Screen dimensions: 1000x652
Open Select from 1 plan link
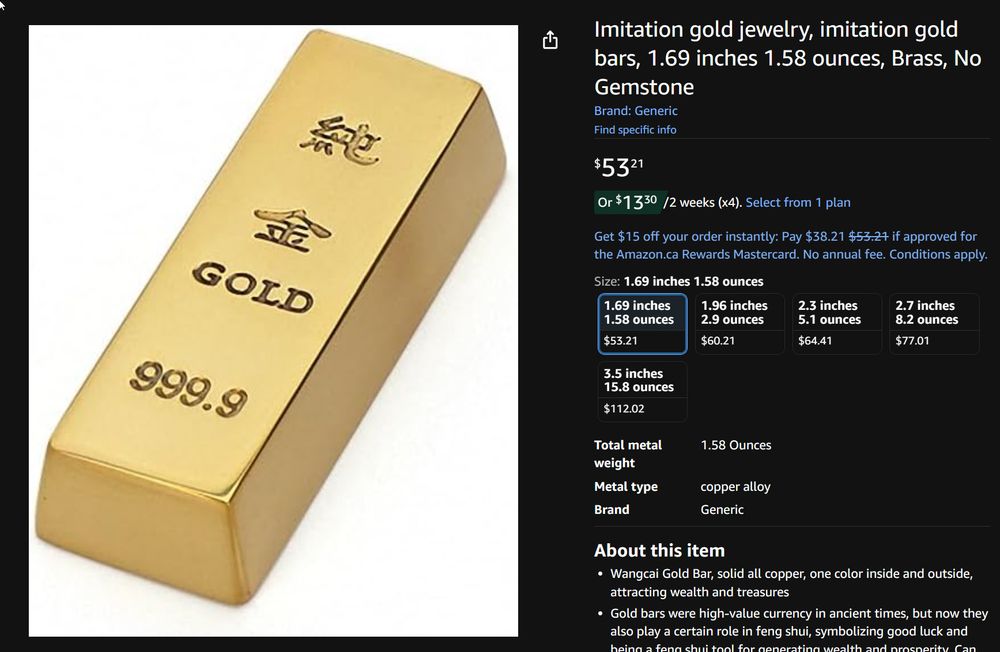(x=798, y=202)
